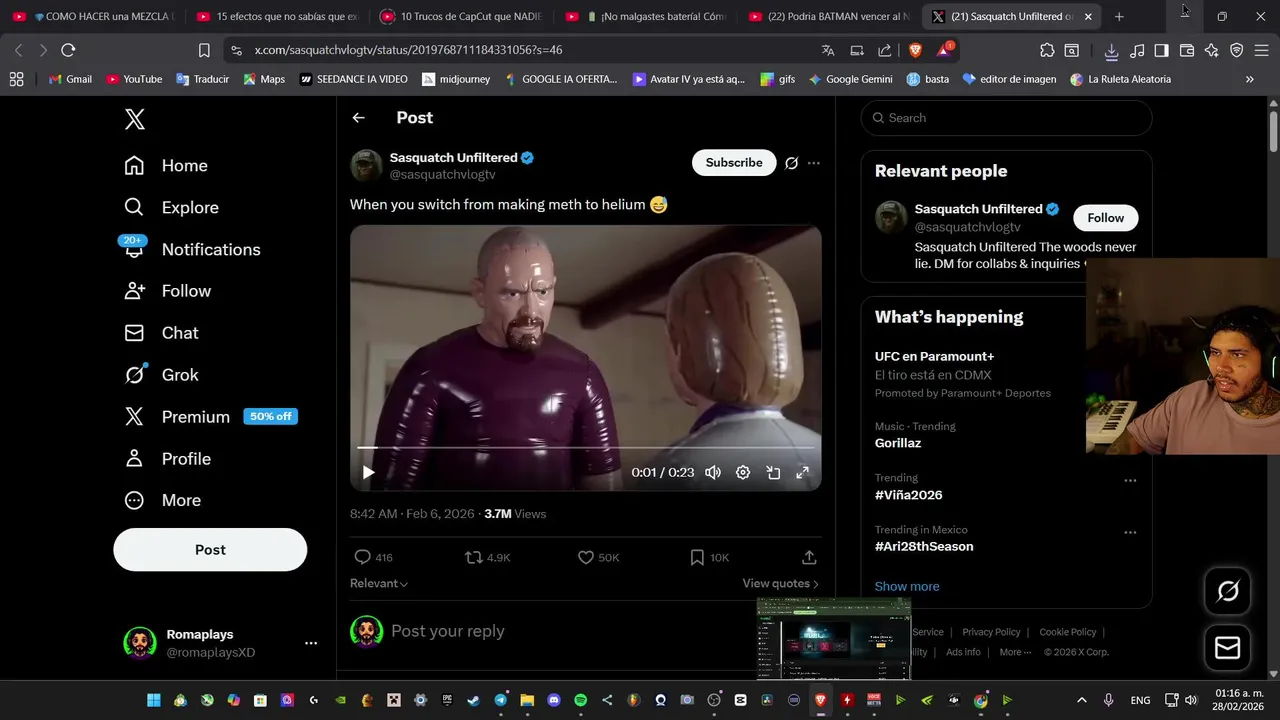Click Show more trends link

point(907,587)
